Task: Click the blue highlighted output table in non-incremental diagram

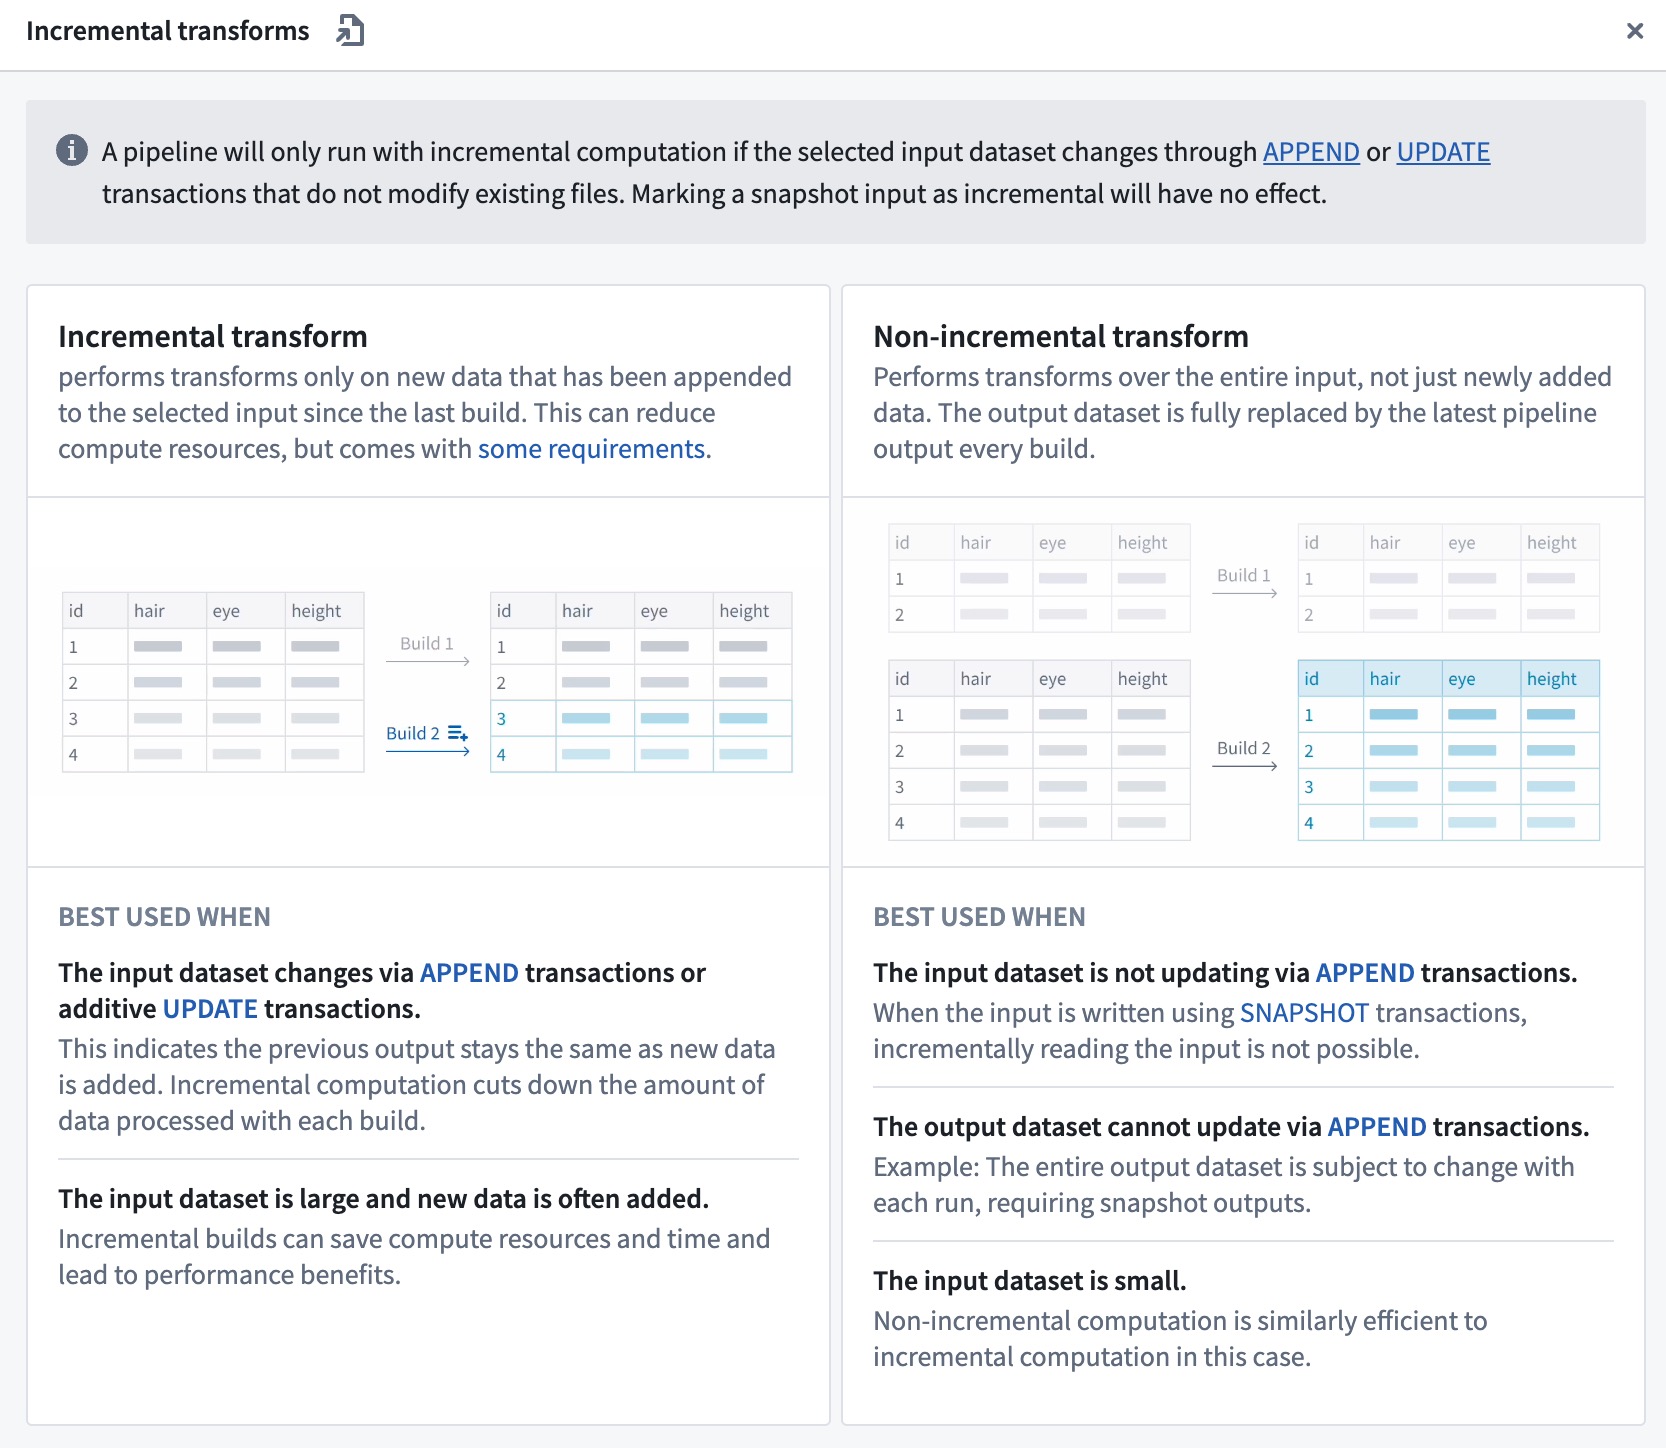Action: (1448, 750)
